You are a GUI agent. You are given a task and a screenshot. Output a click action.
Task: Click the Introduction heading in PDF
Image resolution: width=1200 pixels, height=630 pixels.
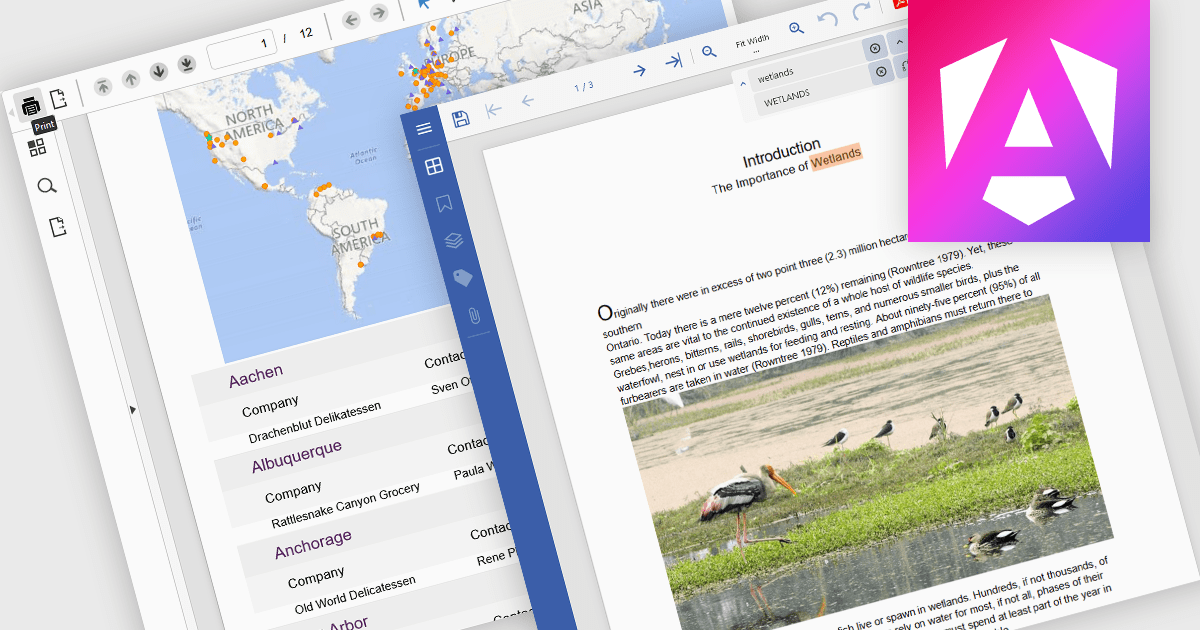point(782,154)
